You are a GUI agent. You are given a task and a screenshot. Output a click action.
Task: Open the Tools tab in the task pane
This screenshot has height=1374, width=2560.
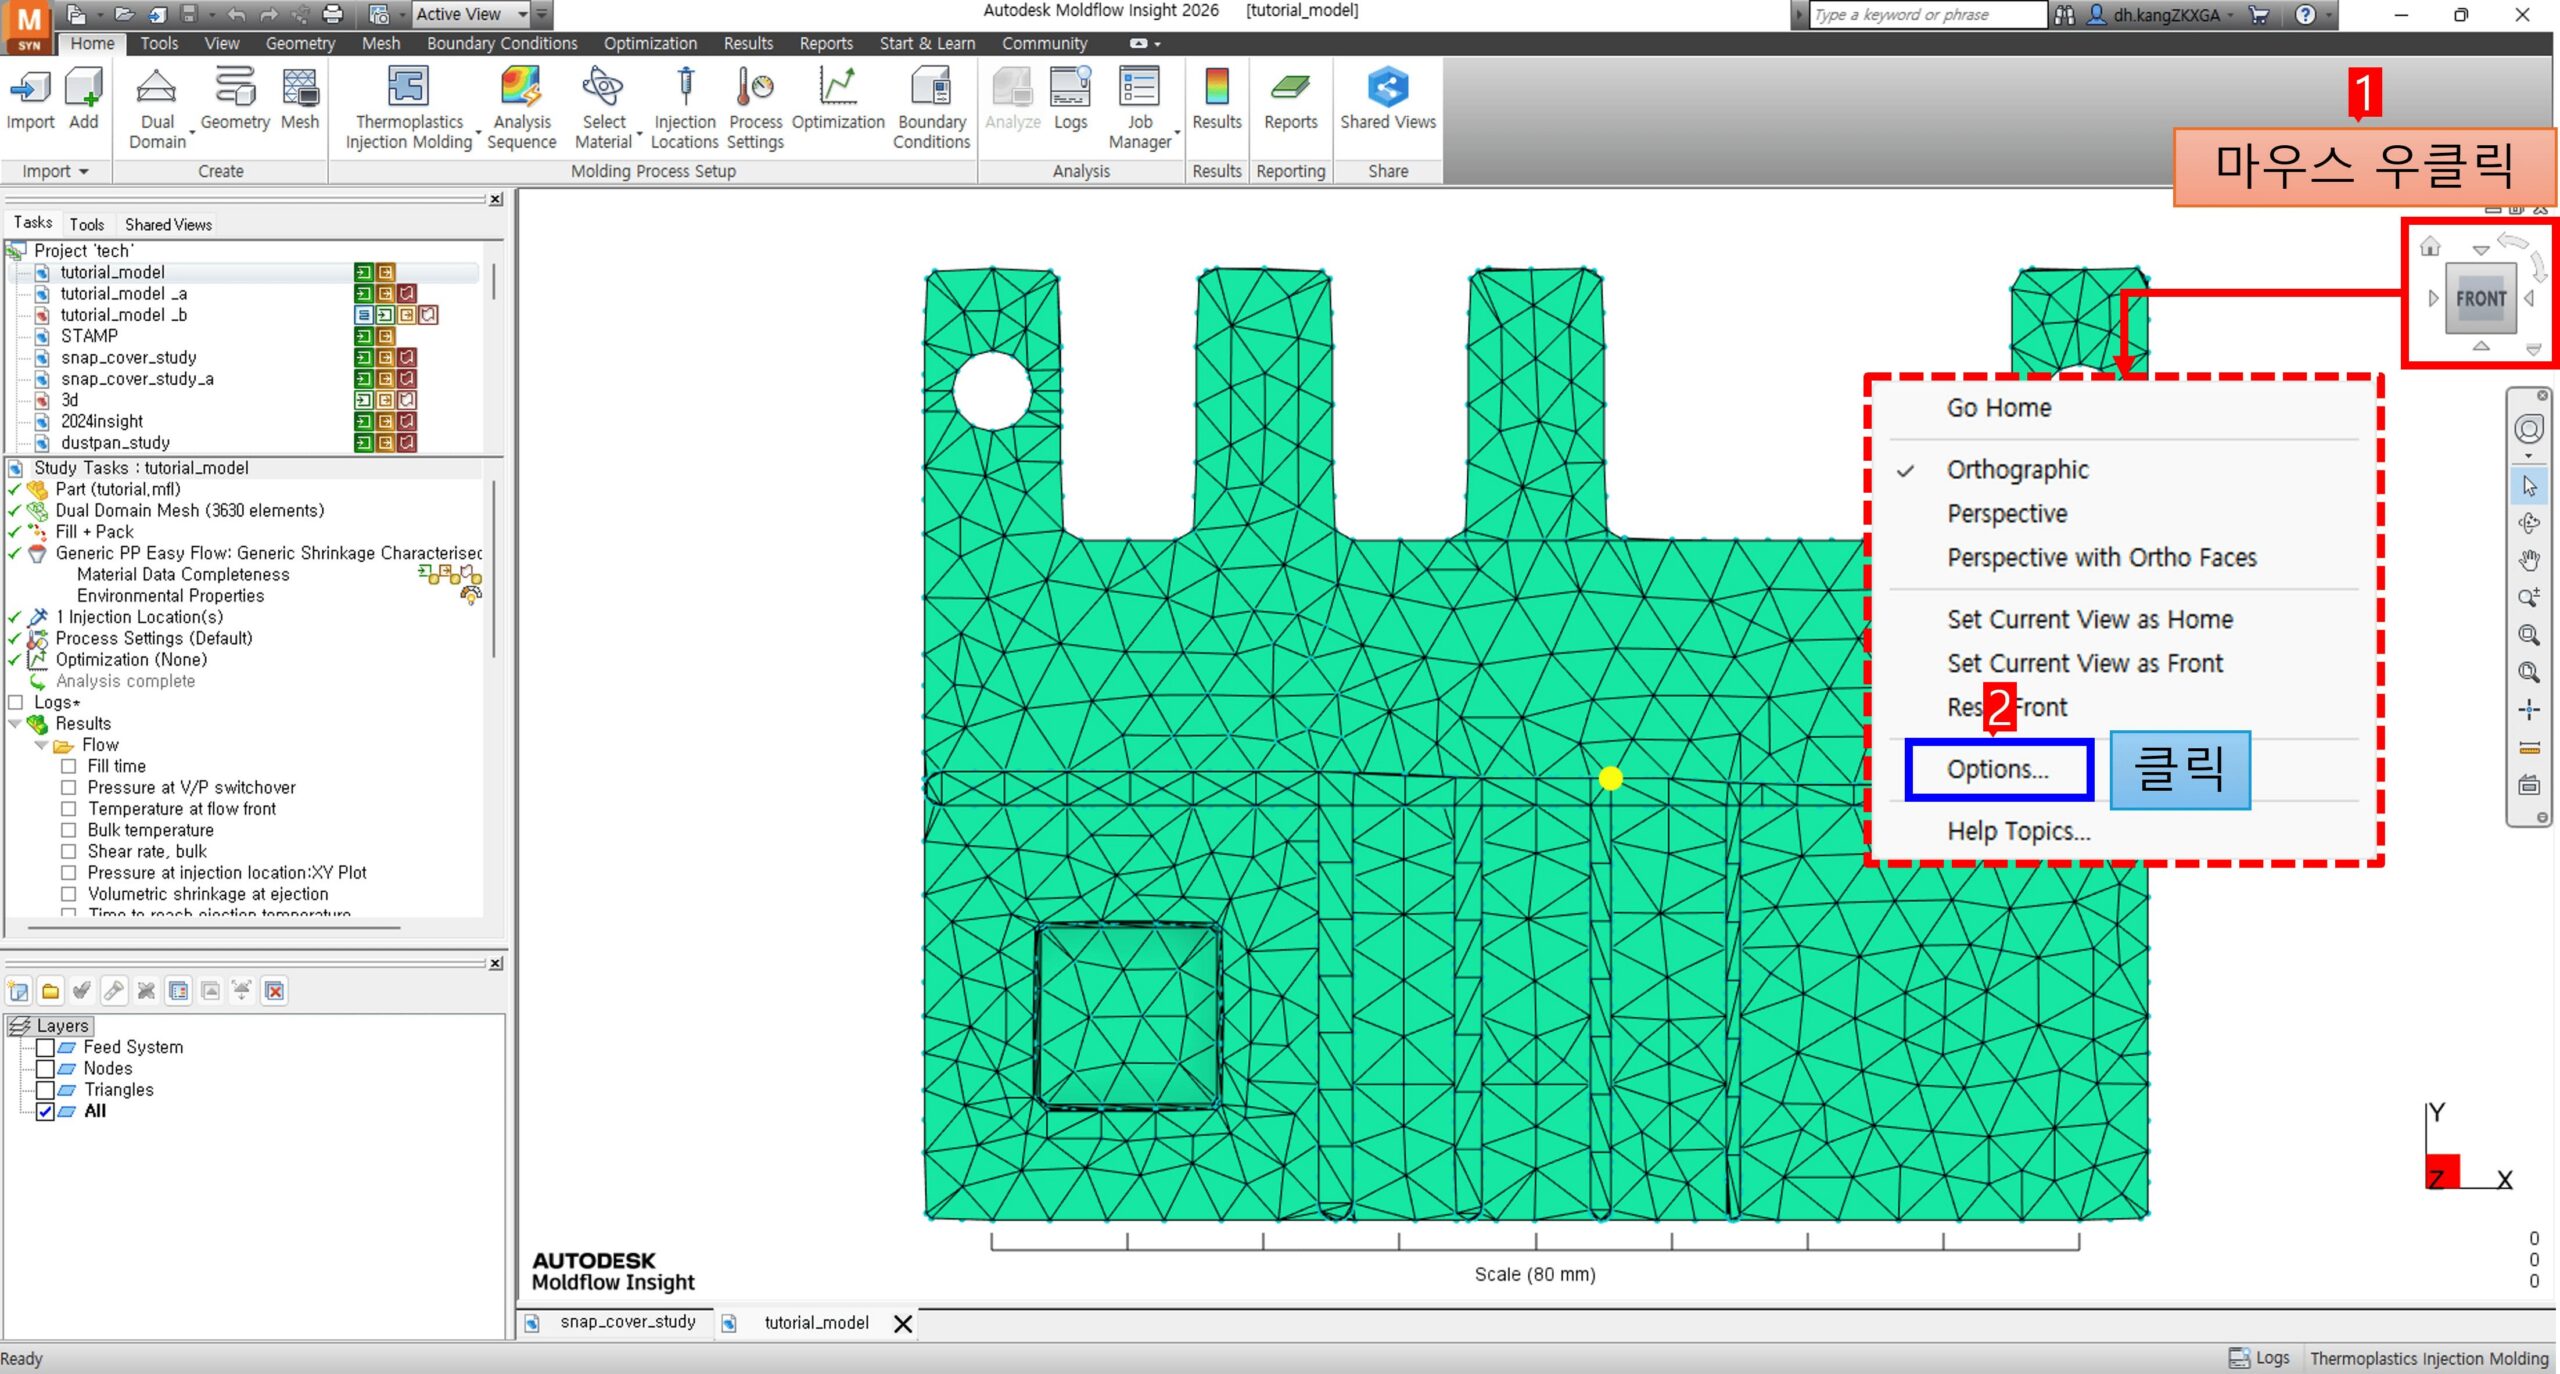tap(87, 224)
